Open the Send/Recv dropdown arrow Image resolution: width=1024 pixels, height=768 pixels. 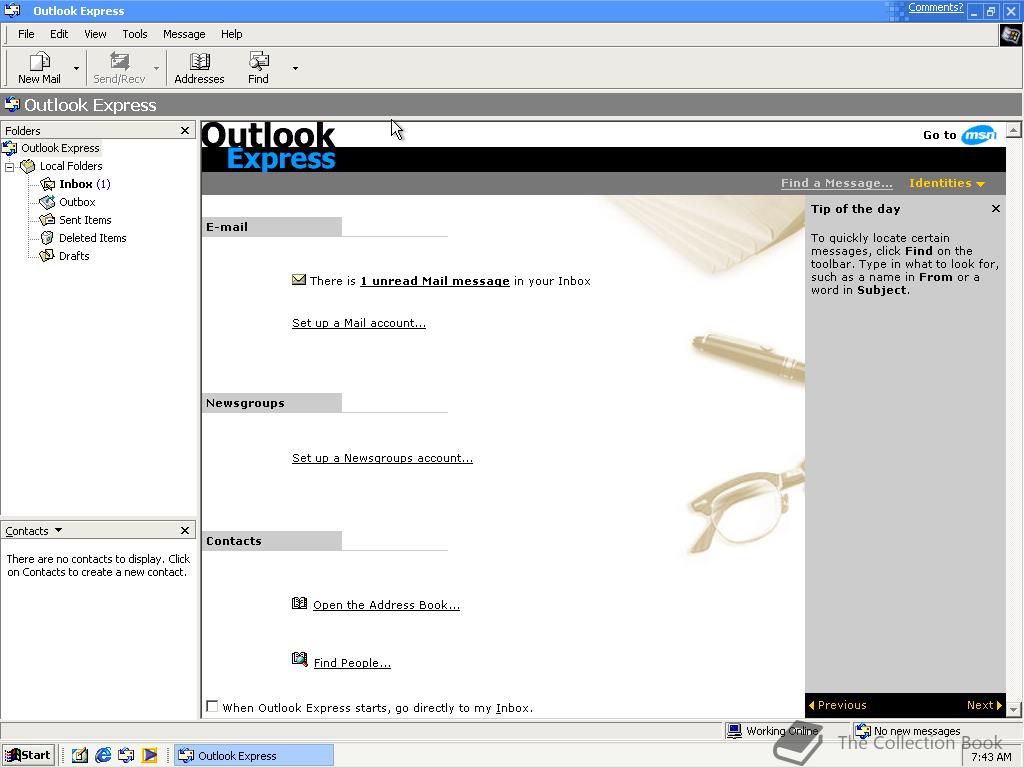coord(156,68)
